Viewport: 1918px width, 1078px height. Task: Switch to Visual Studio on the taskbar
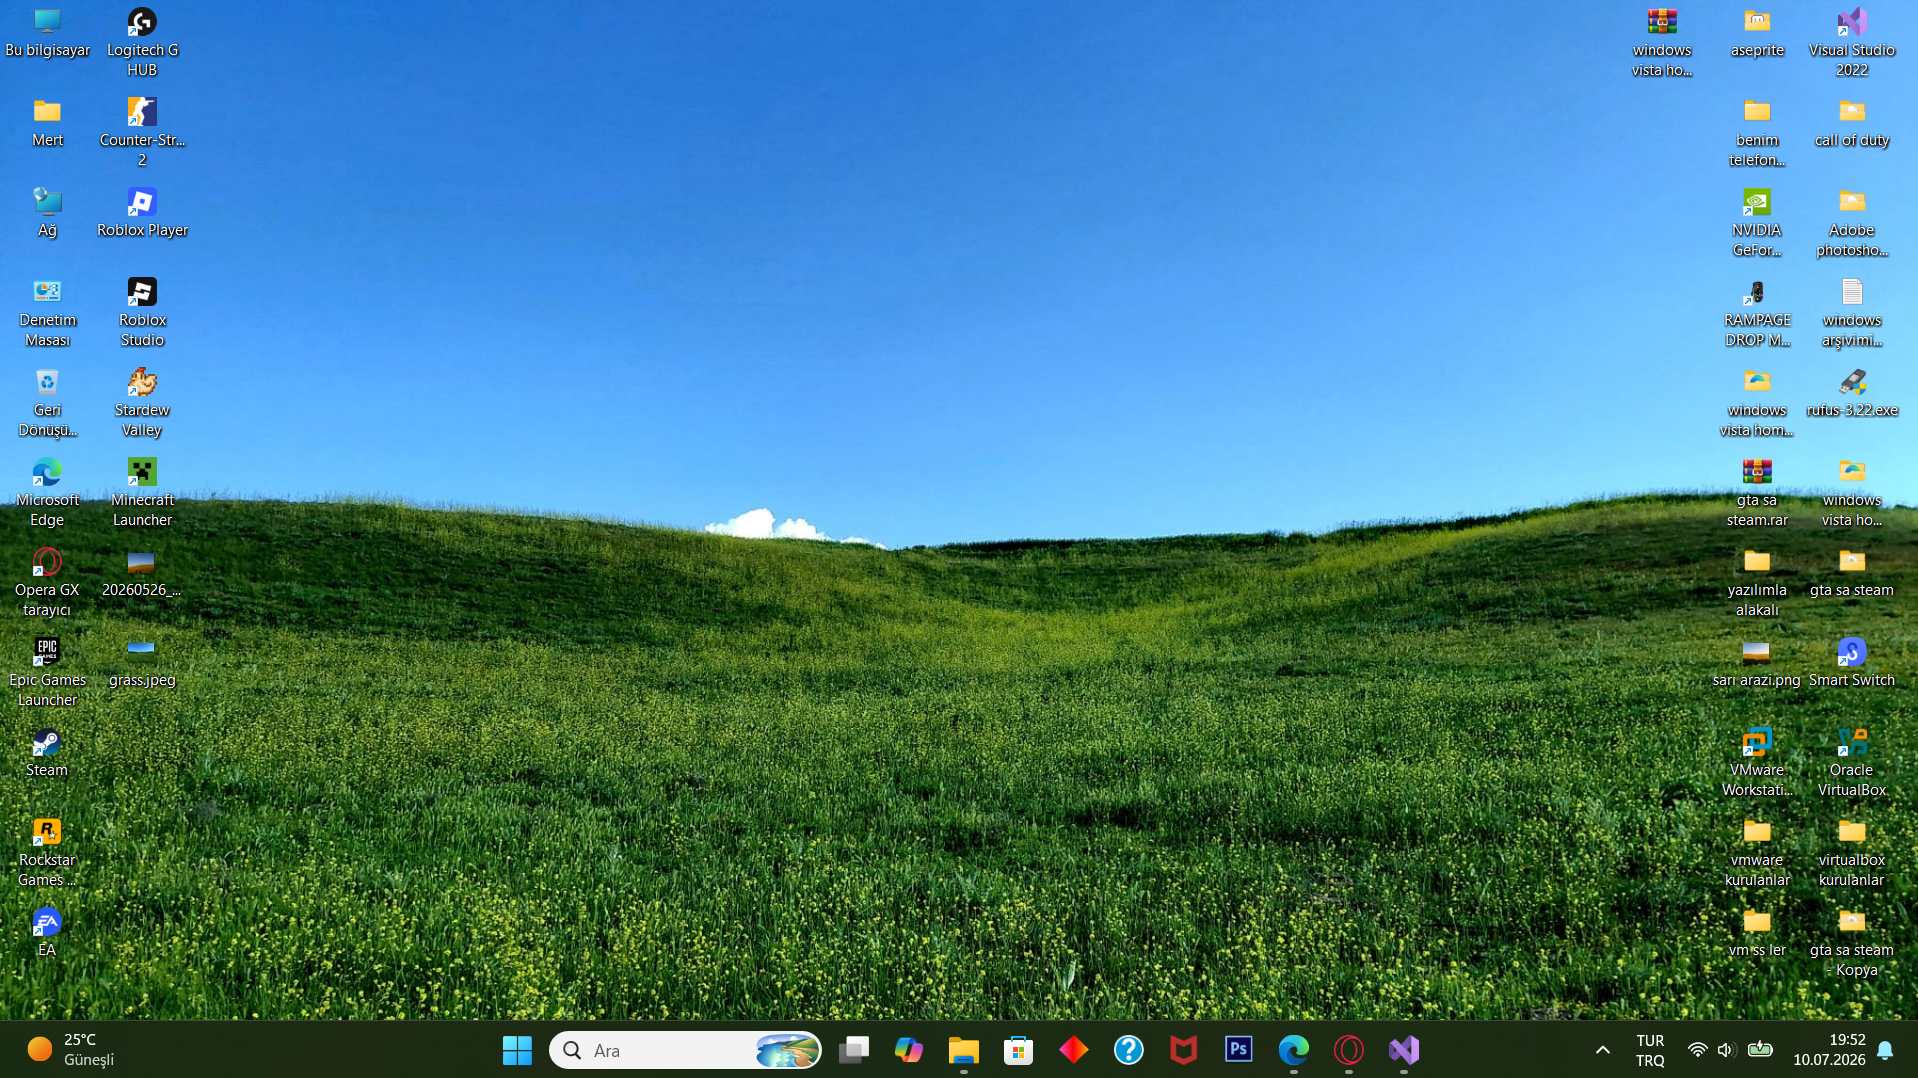coord(1404,1050)
